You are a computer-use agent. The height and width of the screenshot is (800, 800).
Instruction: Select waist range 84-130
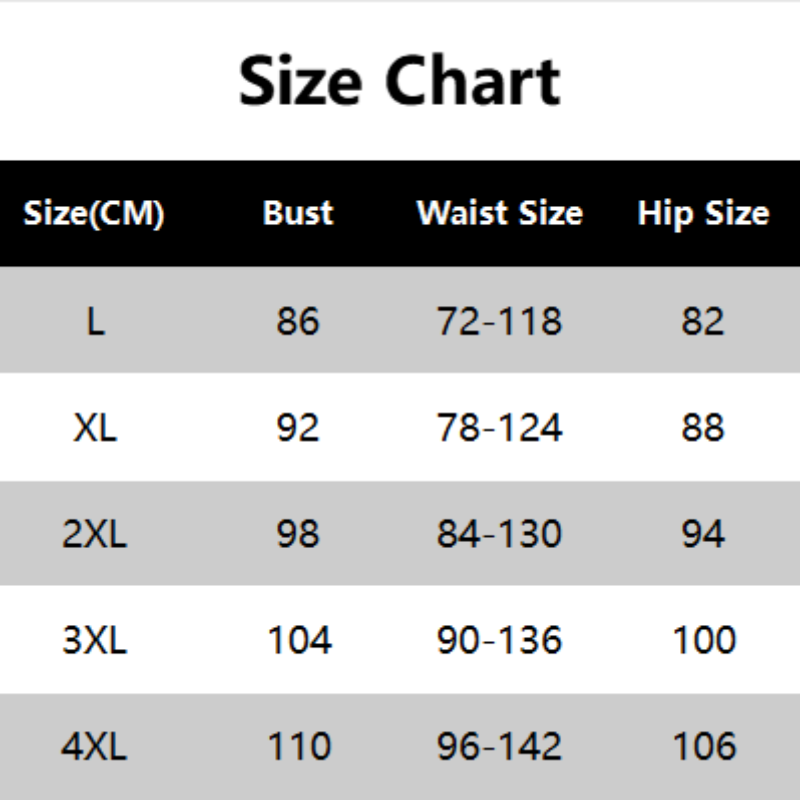pyautogui.click(x=499, y=534)
